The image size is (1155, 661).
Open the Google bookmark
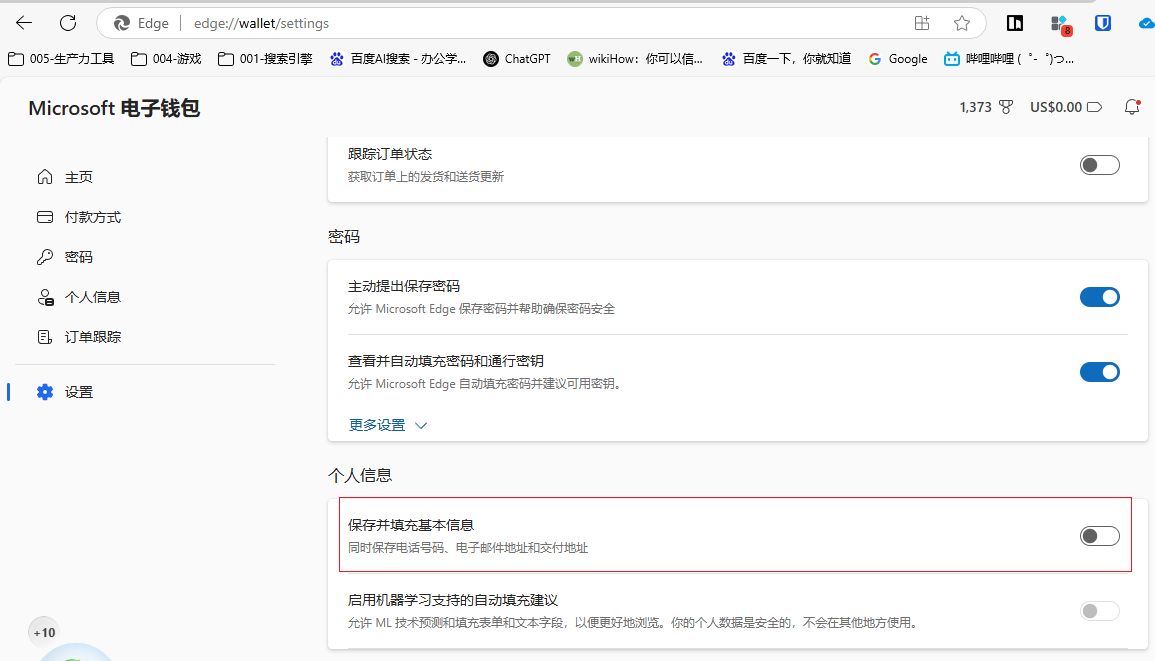point(897,59)
